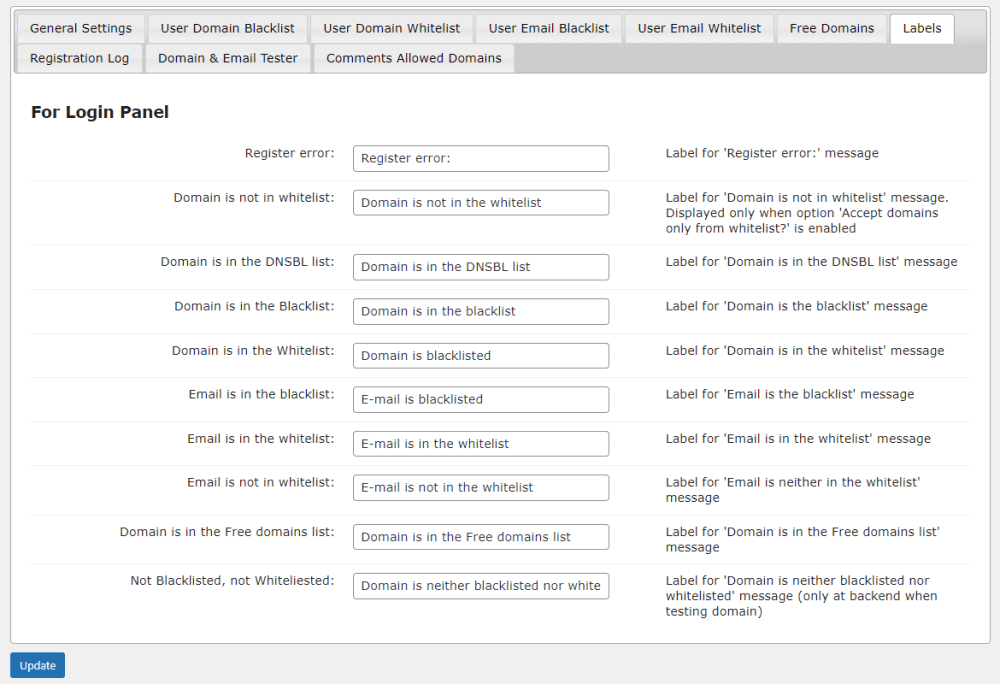Switch to User Domain Blacklist tab
This screenshot has width=1000, height=684.
point(228,28)
